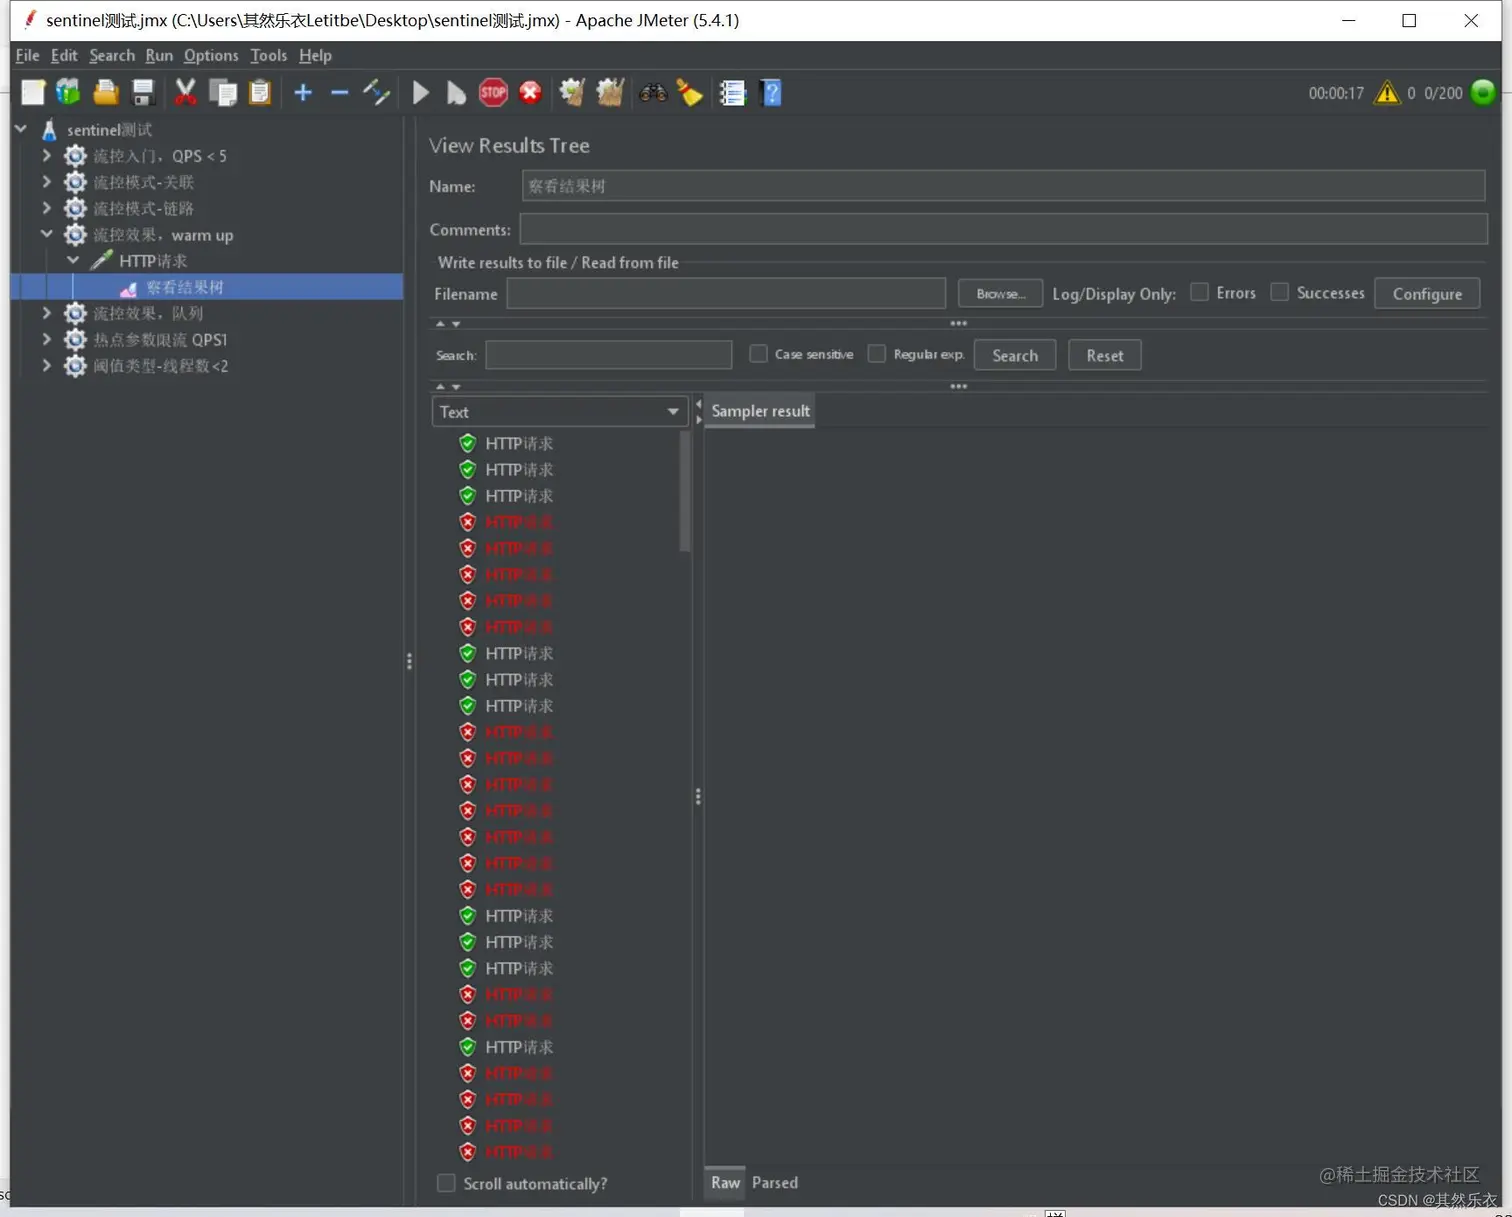Click the Toggle enable/disable icon
This screenshot has height=1217, width=1512.
[376, 93]
